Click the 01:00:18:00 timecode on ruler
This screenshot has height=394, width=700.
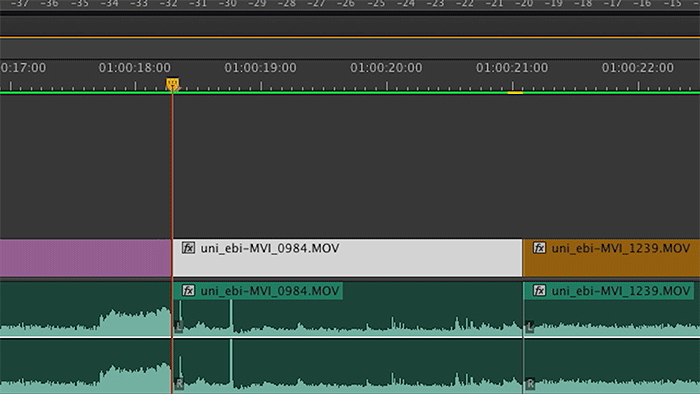tap(134, 68)
